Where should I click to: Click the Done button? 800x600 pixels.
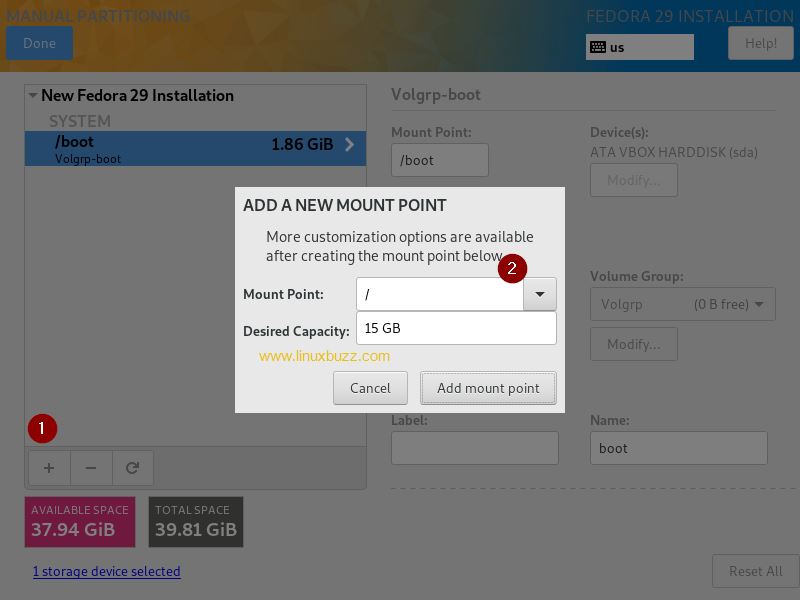39,43
